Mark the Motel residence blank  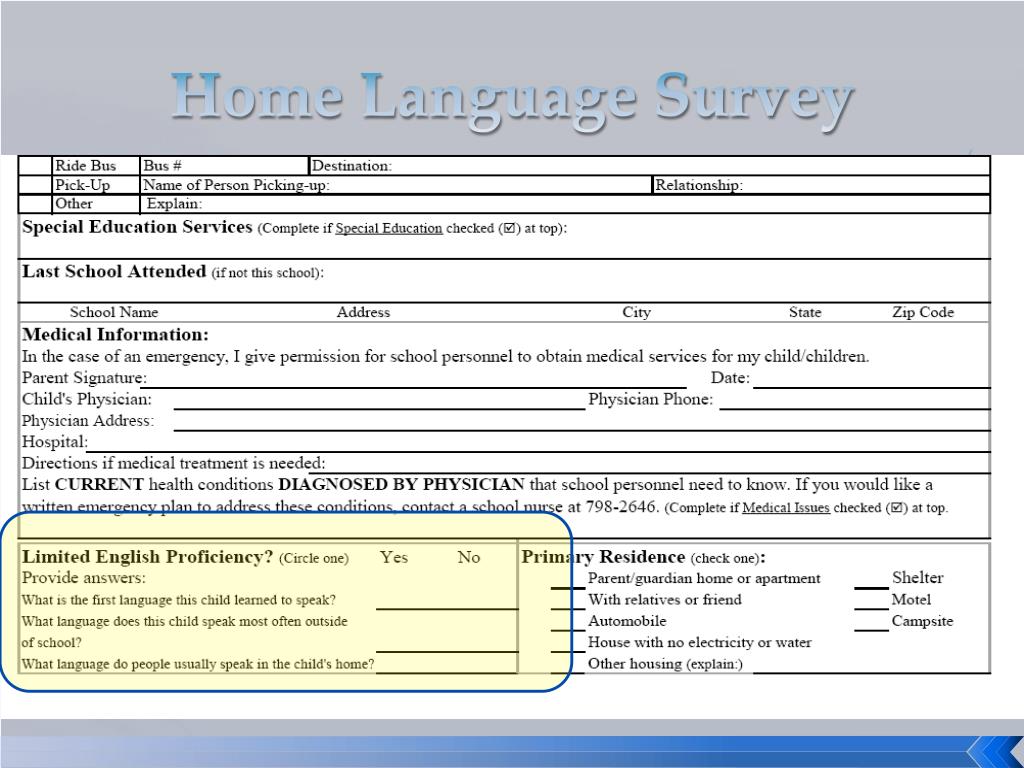coord(871,601)
